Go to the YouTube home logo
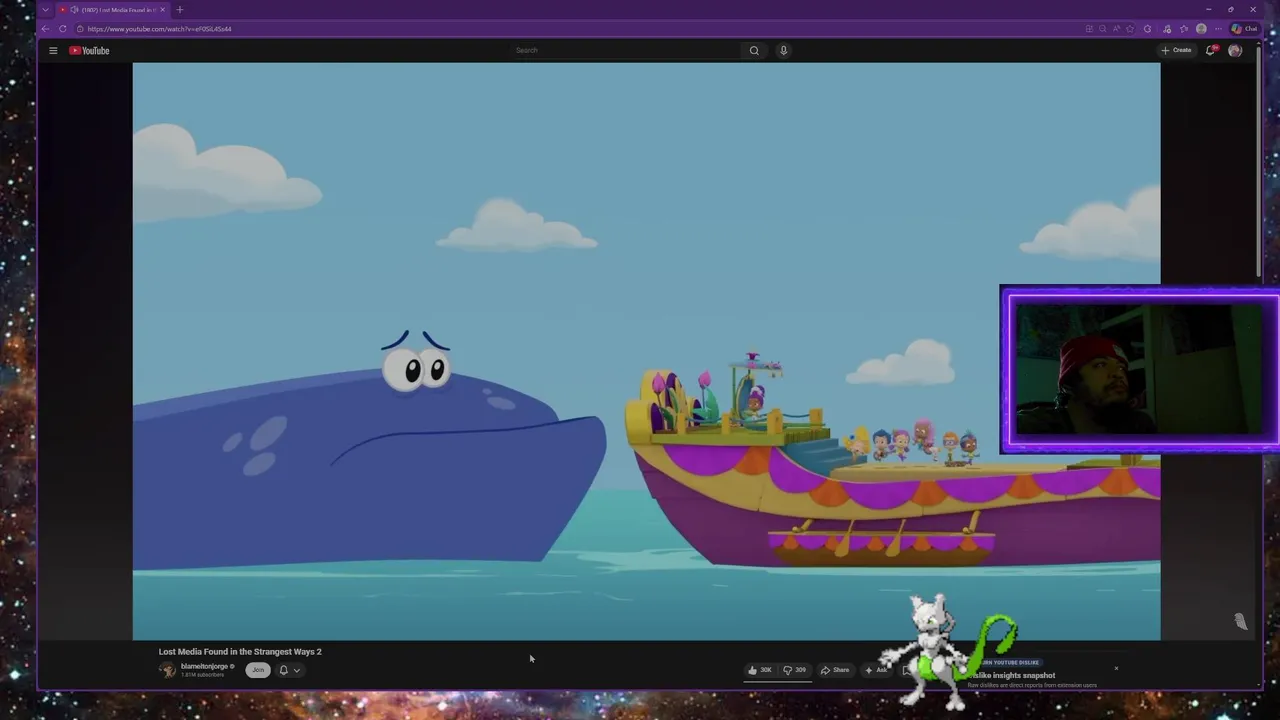1280x720 pixels. coord(89,50)
